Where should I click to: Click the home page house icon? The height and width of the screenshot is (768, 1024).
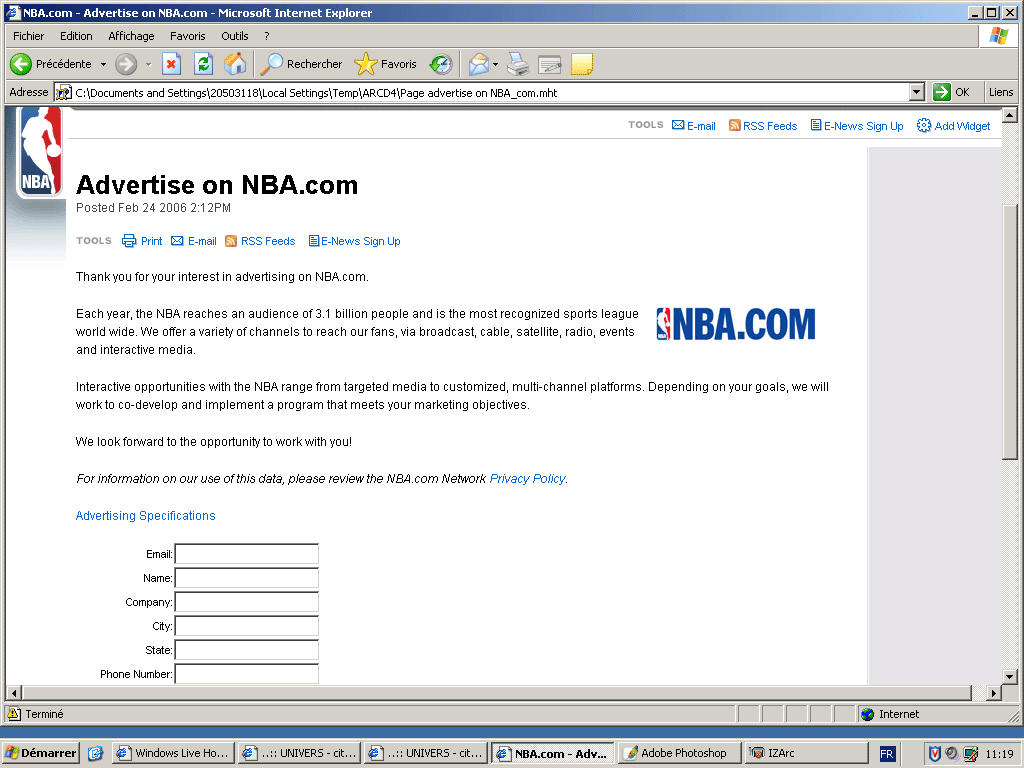(x=235, y=64)
